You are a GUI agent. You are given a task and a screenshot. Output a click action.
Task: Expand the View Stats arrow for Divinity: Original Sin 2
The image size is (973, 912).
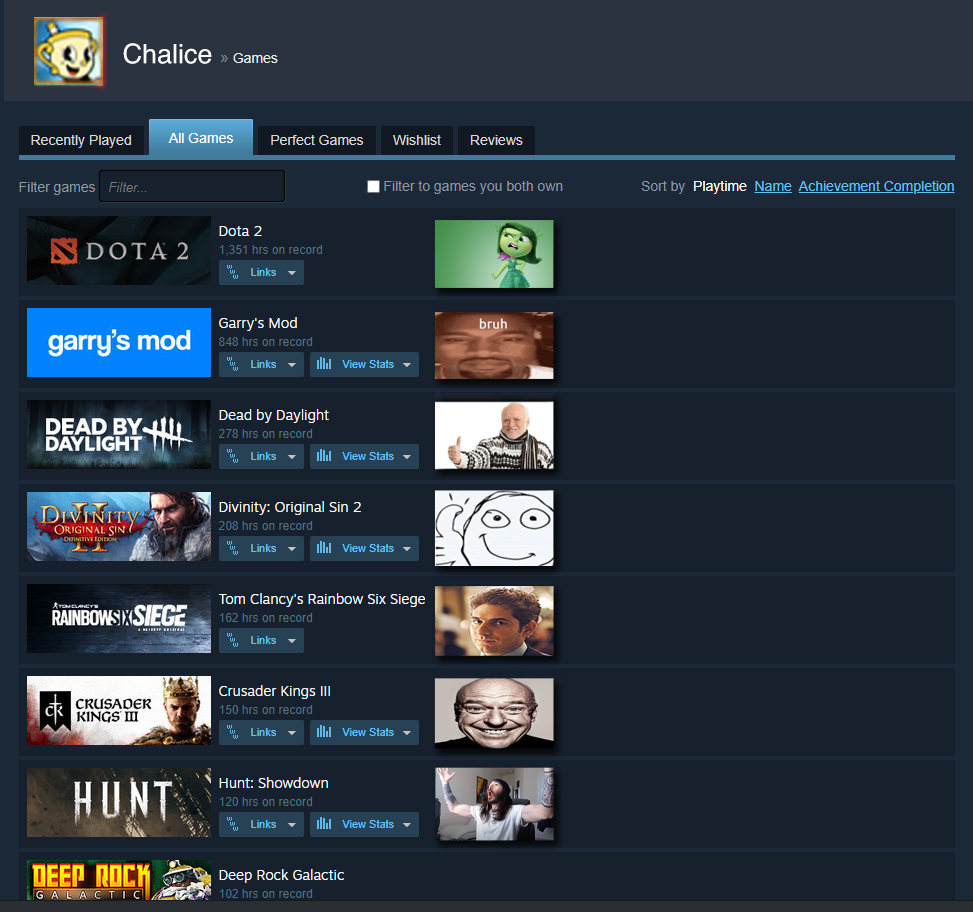(x=407, y=549)
